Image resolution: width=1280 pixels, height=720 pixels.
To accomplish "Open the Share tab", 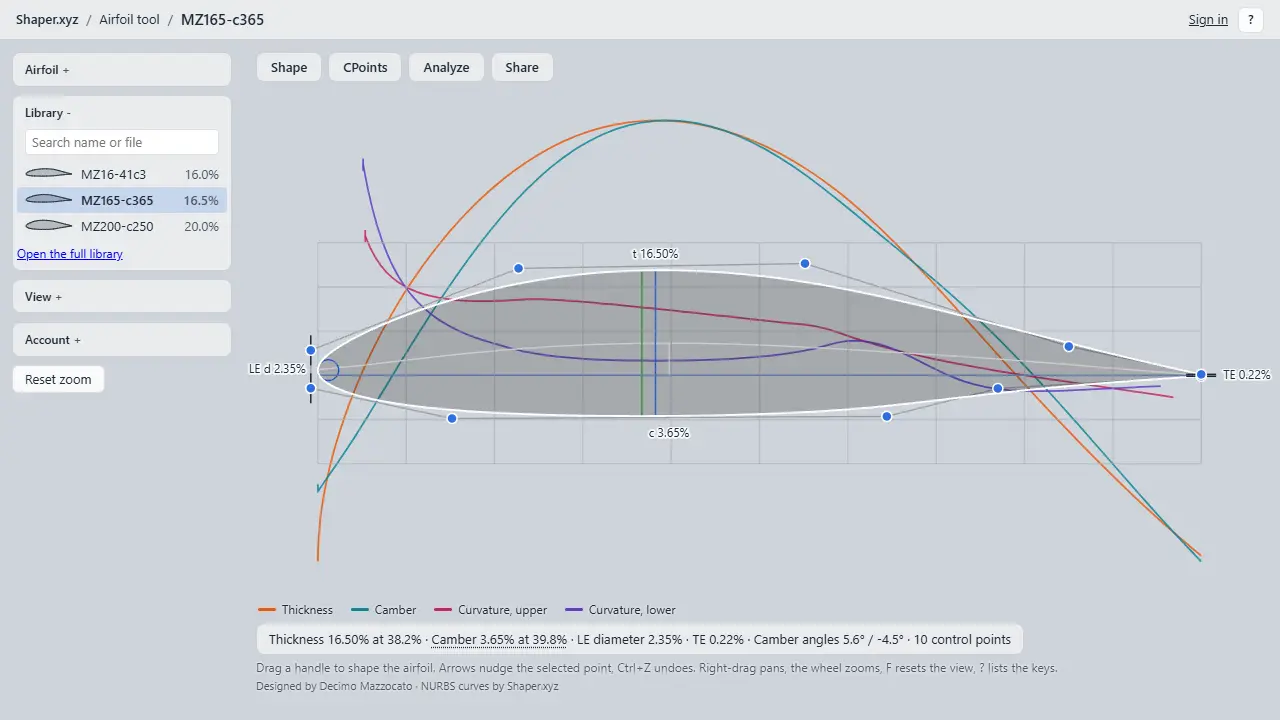I will click(x=522, y=67).
